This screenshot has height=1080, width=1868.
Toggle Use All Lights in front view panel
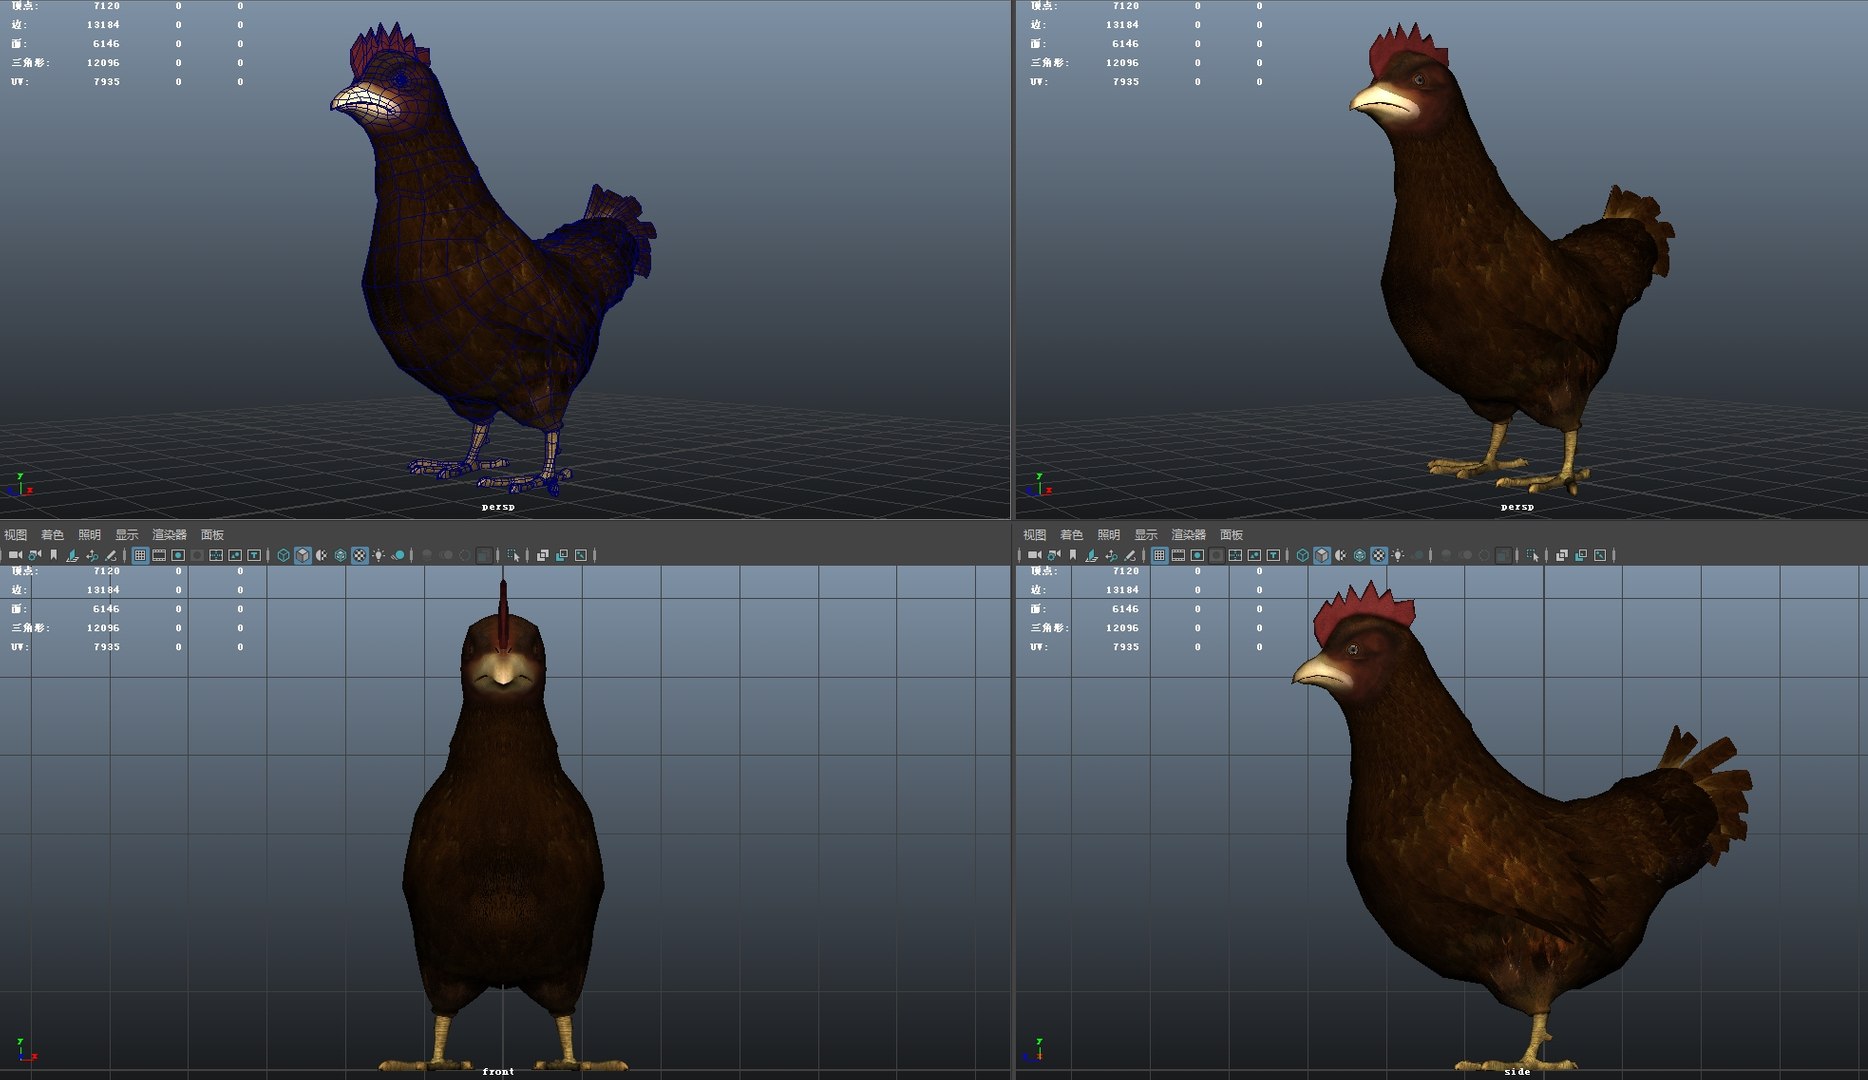point(379,555)
